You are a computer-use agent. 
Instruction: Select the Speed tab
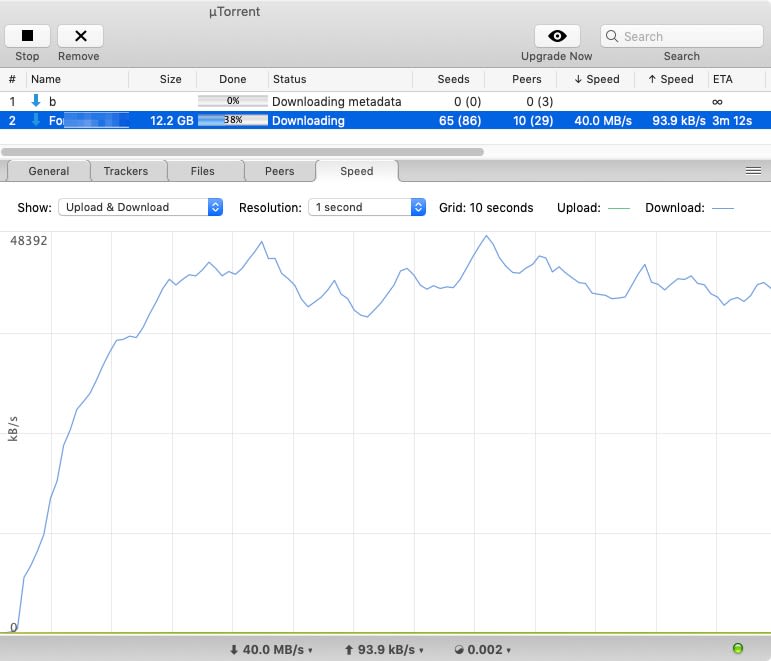356,171
